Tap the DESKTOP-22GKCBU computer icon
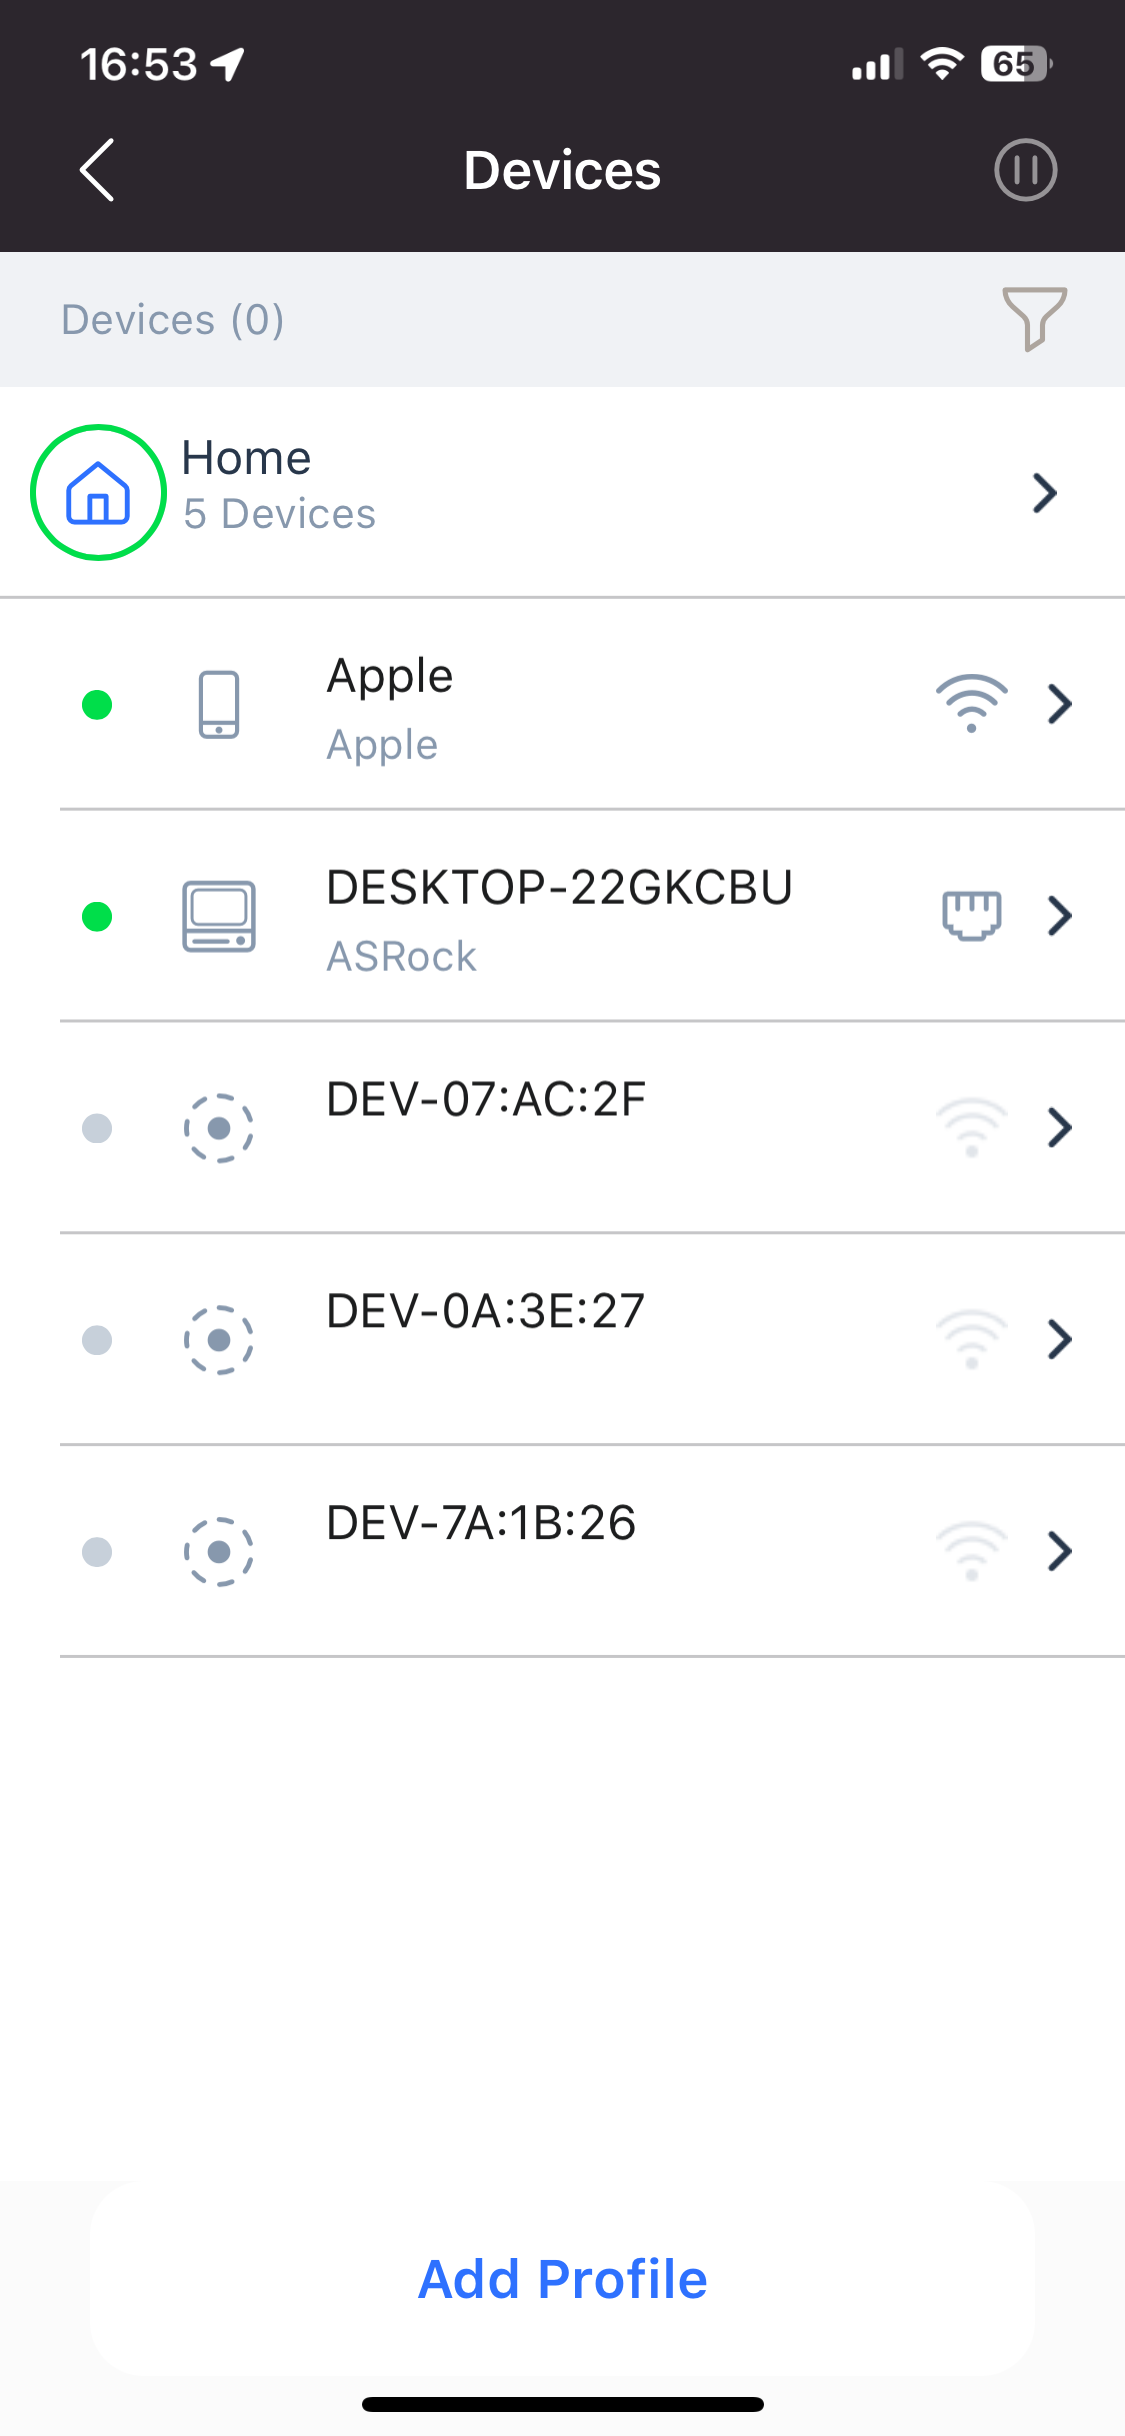1125x2436 pixels. point(218,916)
